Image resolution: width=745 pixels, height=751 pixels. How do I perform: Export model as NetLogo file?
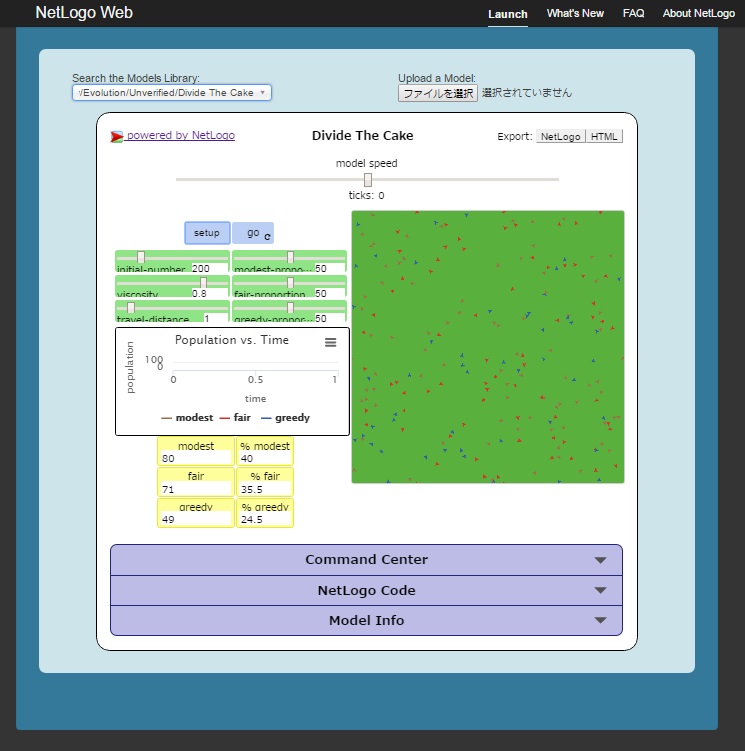[560, 137]
